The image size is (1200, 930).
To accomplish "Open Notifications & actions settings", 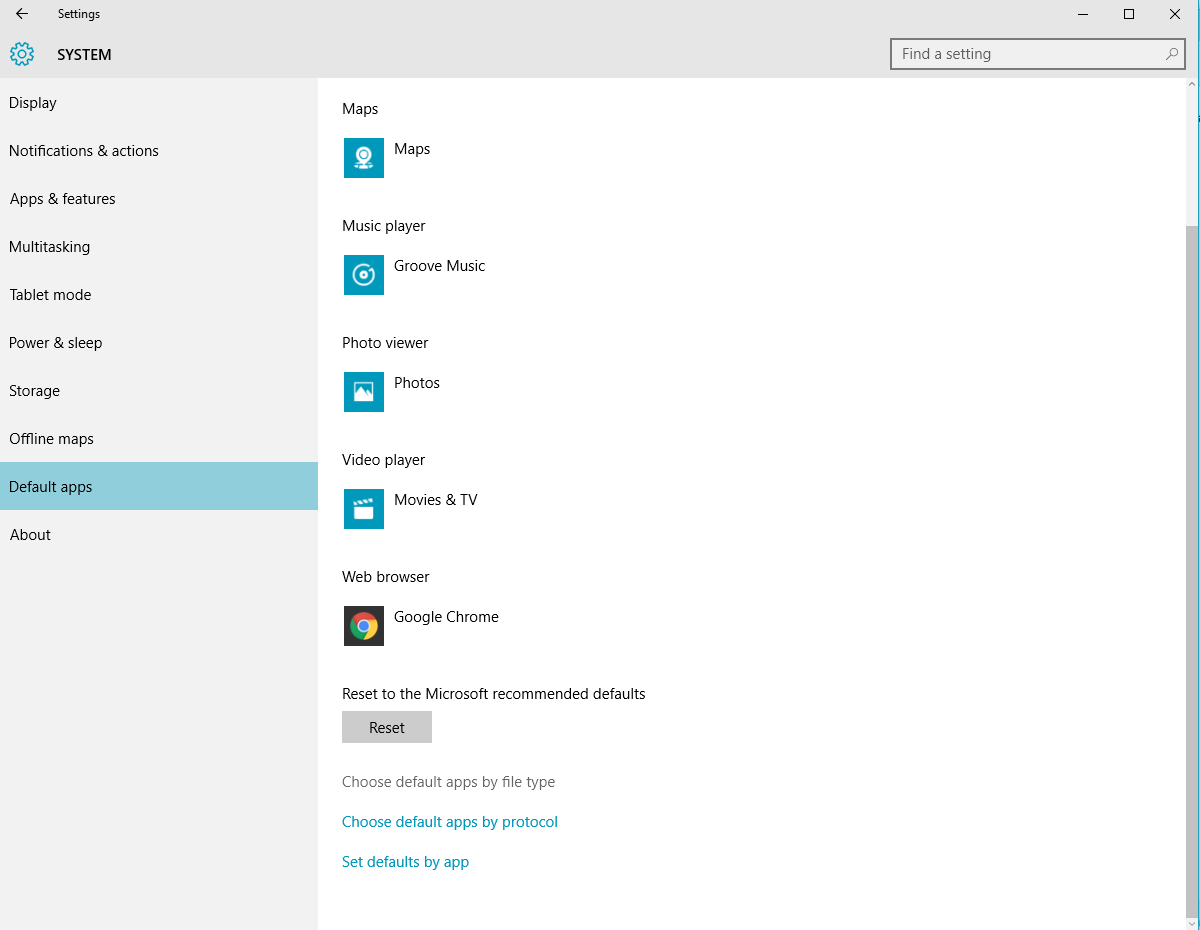I will tap(83, 150).
